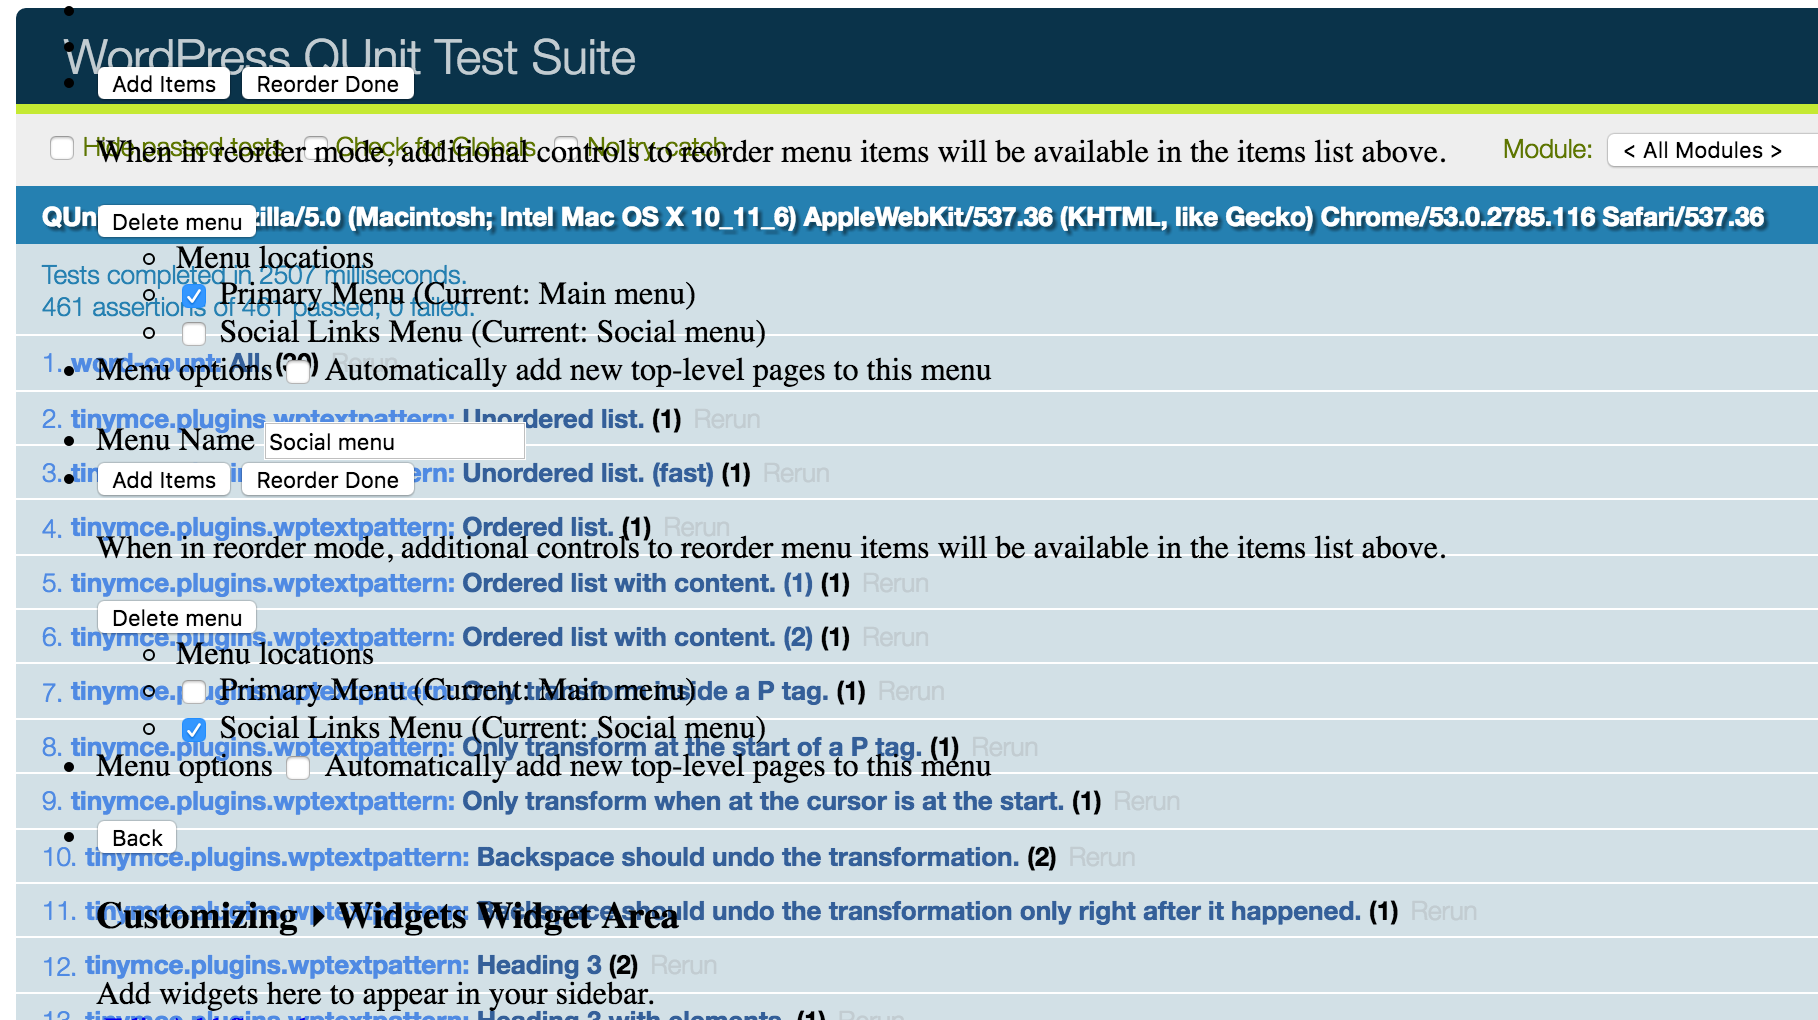The height and width of the screenshot is (1020, 1818).
Task: Uncheck the checked Primary Menu checkbox
Action: tap(194, 295)
